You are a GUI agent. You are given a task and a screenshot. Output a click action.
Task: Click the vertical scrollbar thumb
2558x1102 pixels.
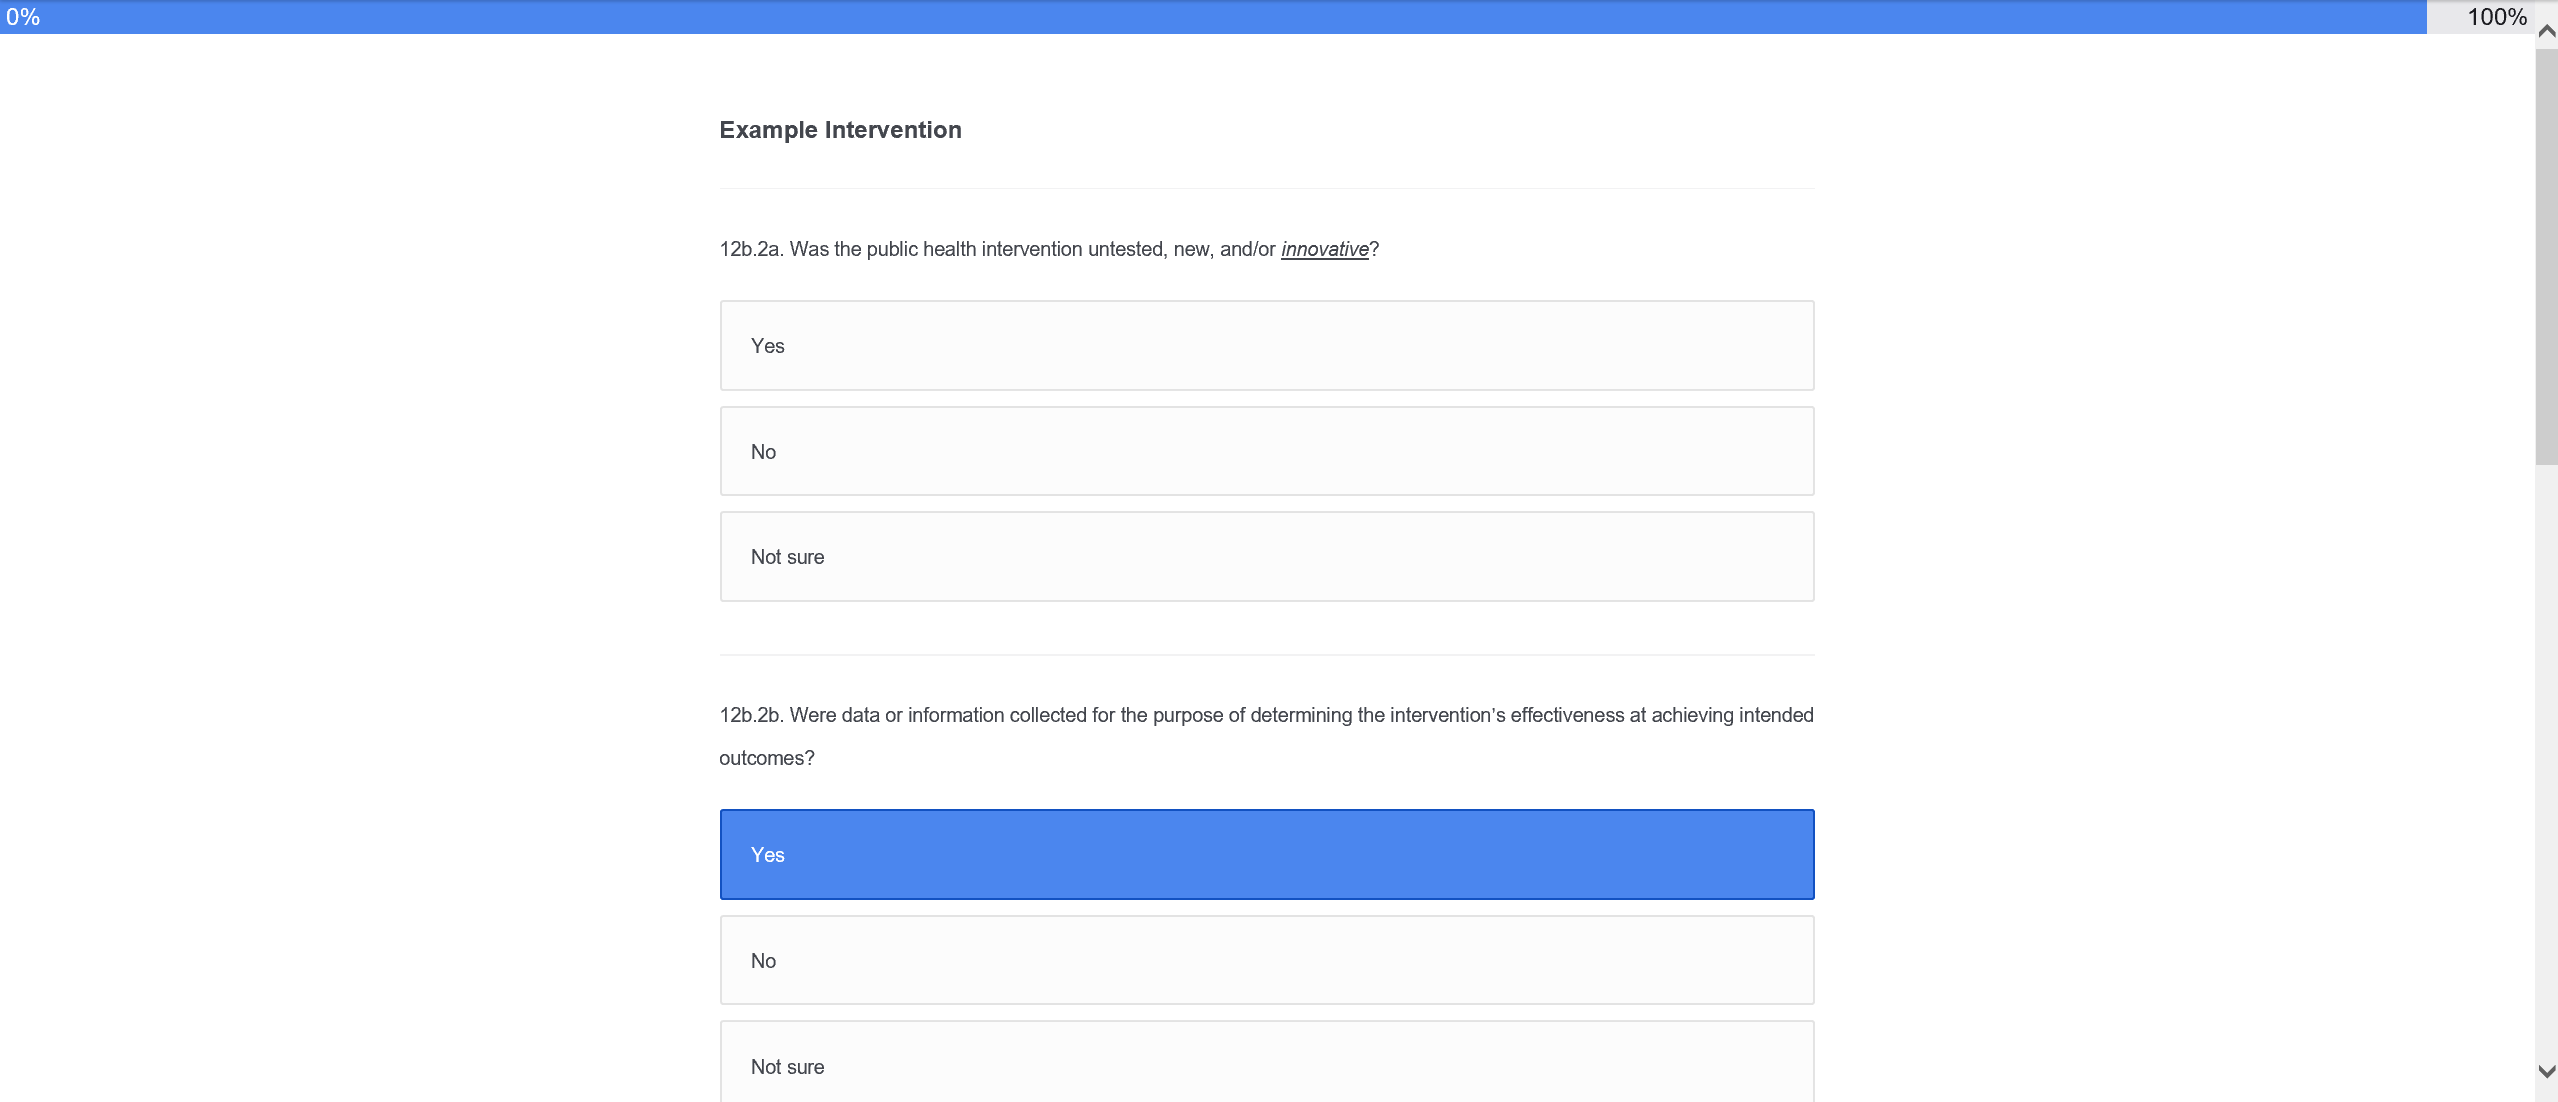[2546, 250]
